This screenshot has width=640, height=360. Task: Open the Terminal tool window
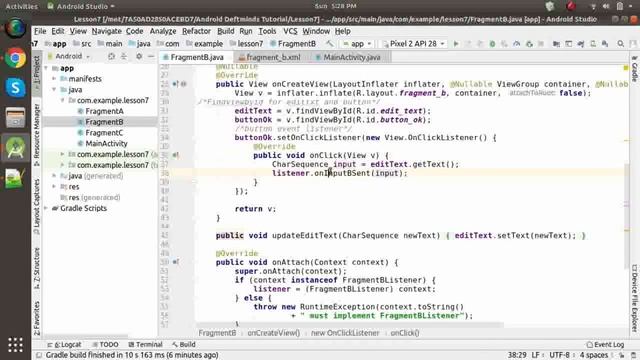click(145, 344)
